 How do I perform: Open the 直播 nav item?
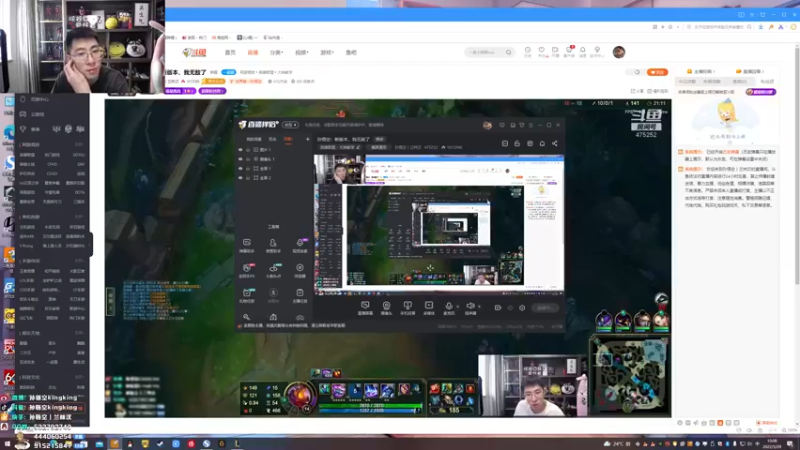tap(253, 53)
